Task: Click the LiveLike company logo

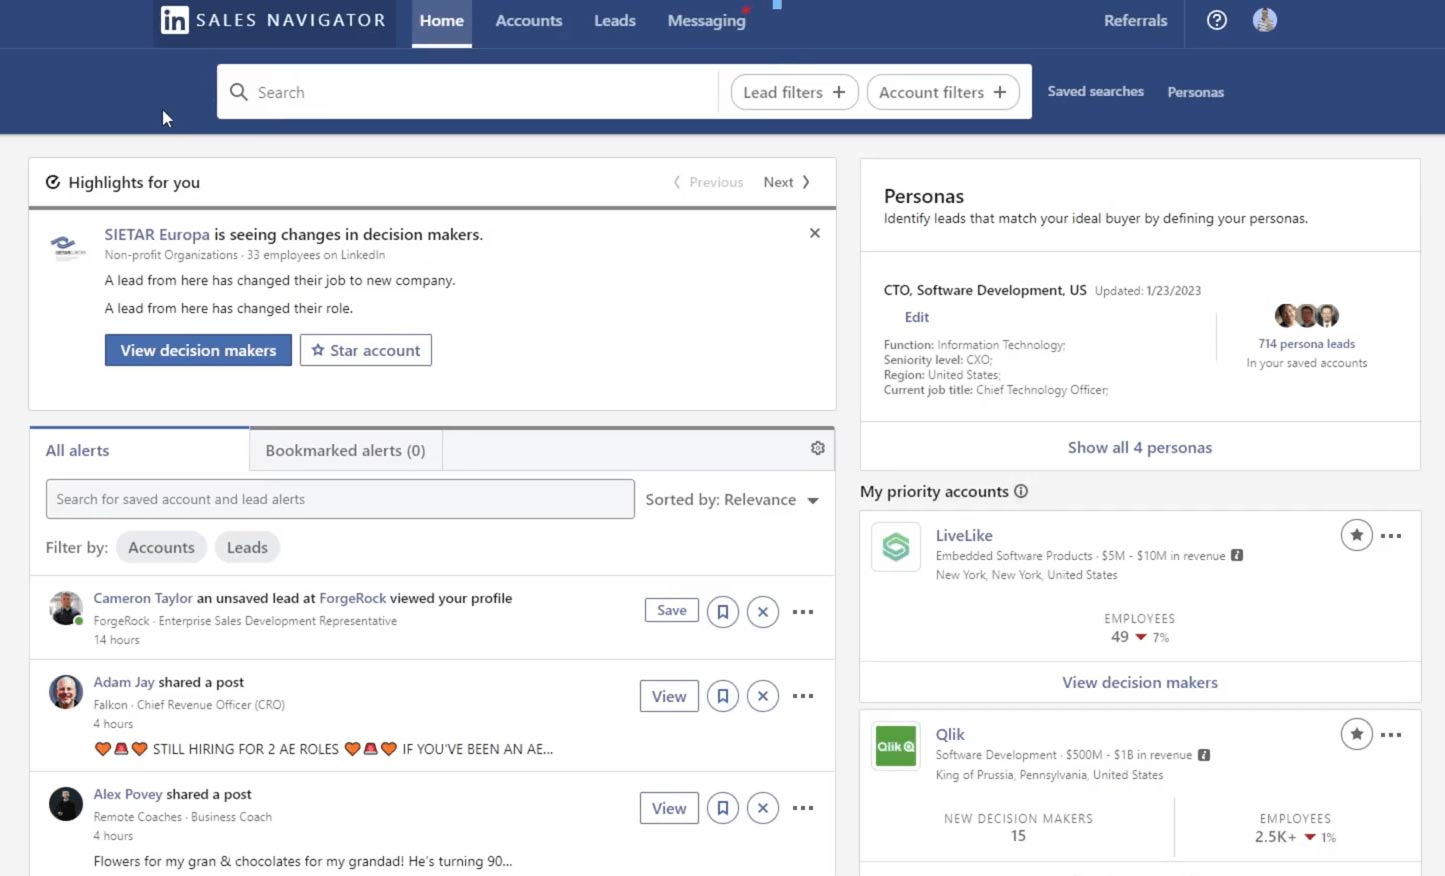Action: [x=896, y=547]
